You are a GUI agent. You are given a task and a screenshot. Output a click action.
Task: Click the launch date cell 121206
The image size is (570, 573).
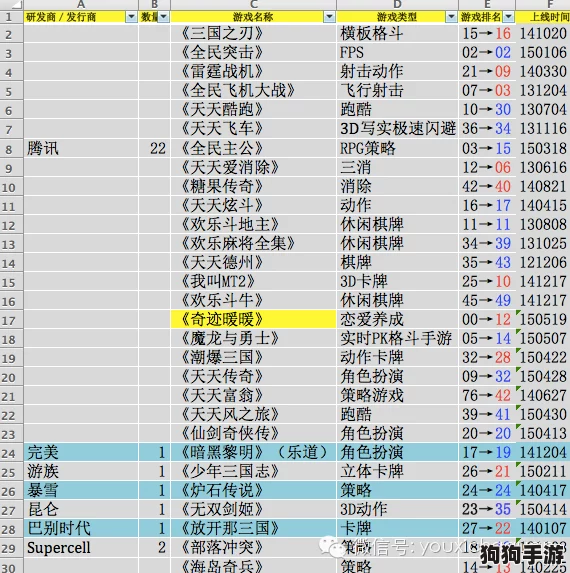pyautogui.click(x=543, y=263)
